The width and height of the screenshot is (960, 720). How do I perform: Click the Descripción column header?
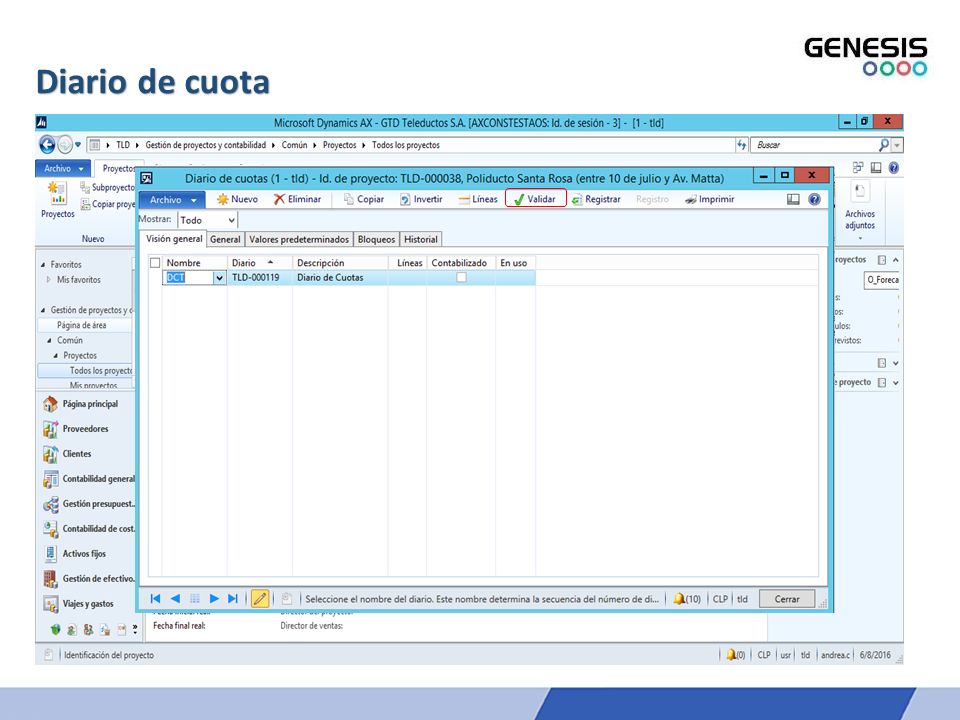click(340, 263)
